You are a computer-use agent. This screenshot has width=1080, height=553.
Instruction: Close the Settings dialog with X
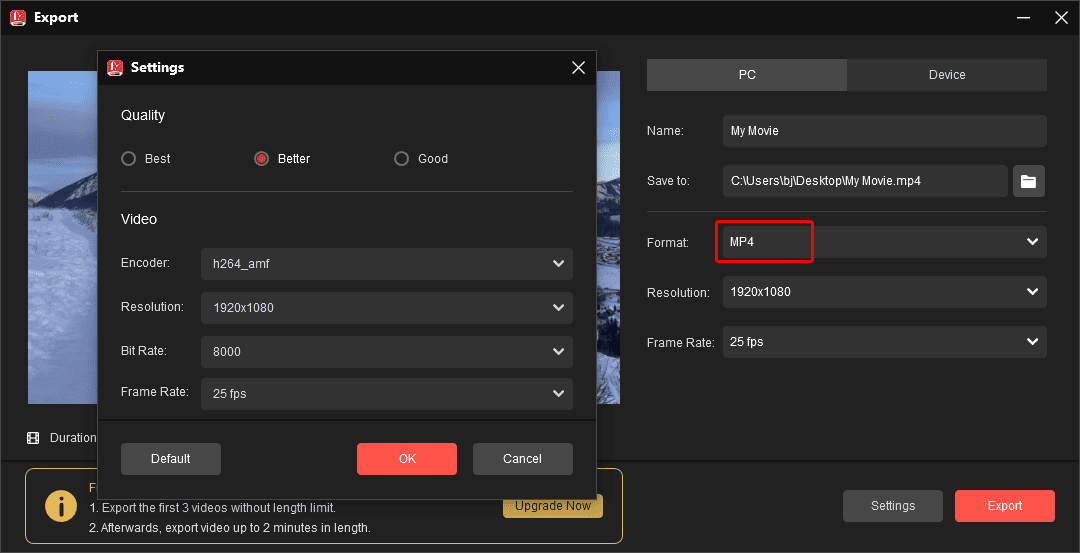pos(579,67)
